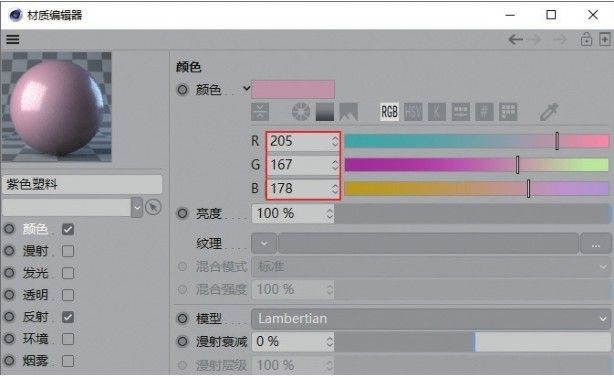Screen dimensions: 614x377
Task: Switch to the spectrum gradient icon
Action: [325, 112]
